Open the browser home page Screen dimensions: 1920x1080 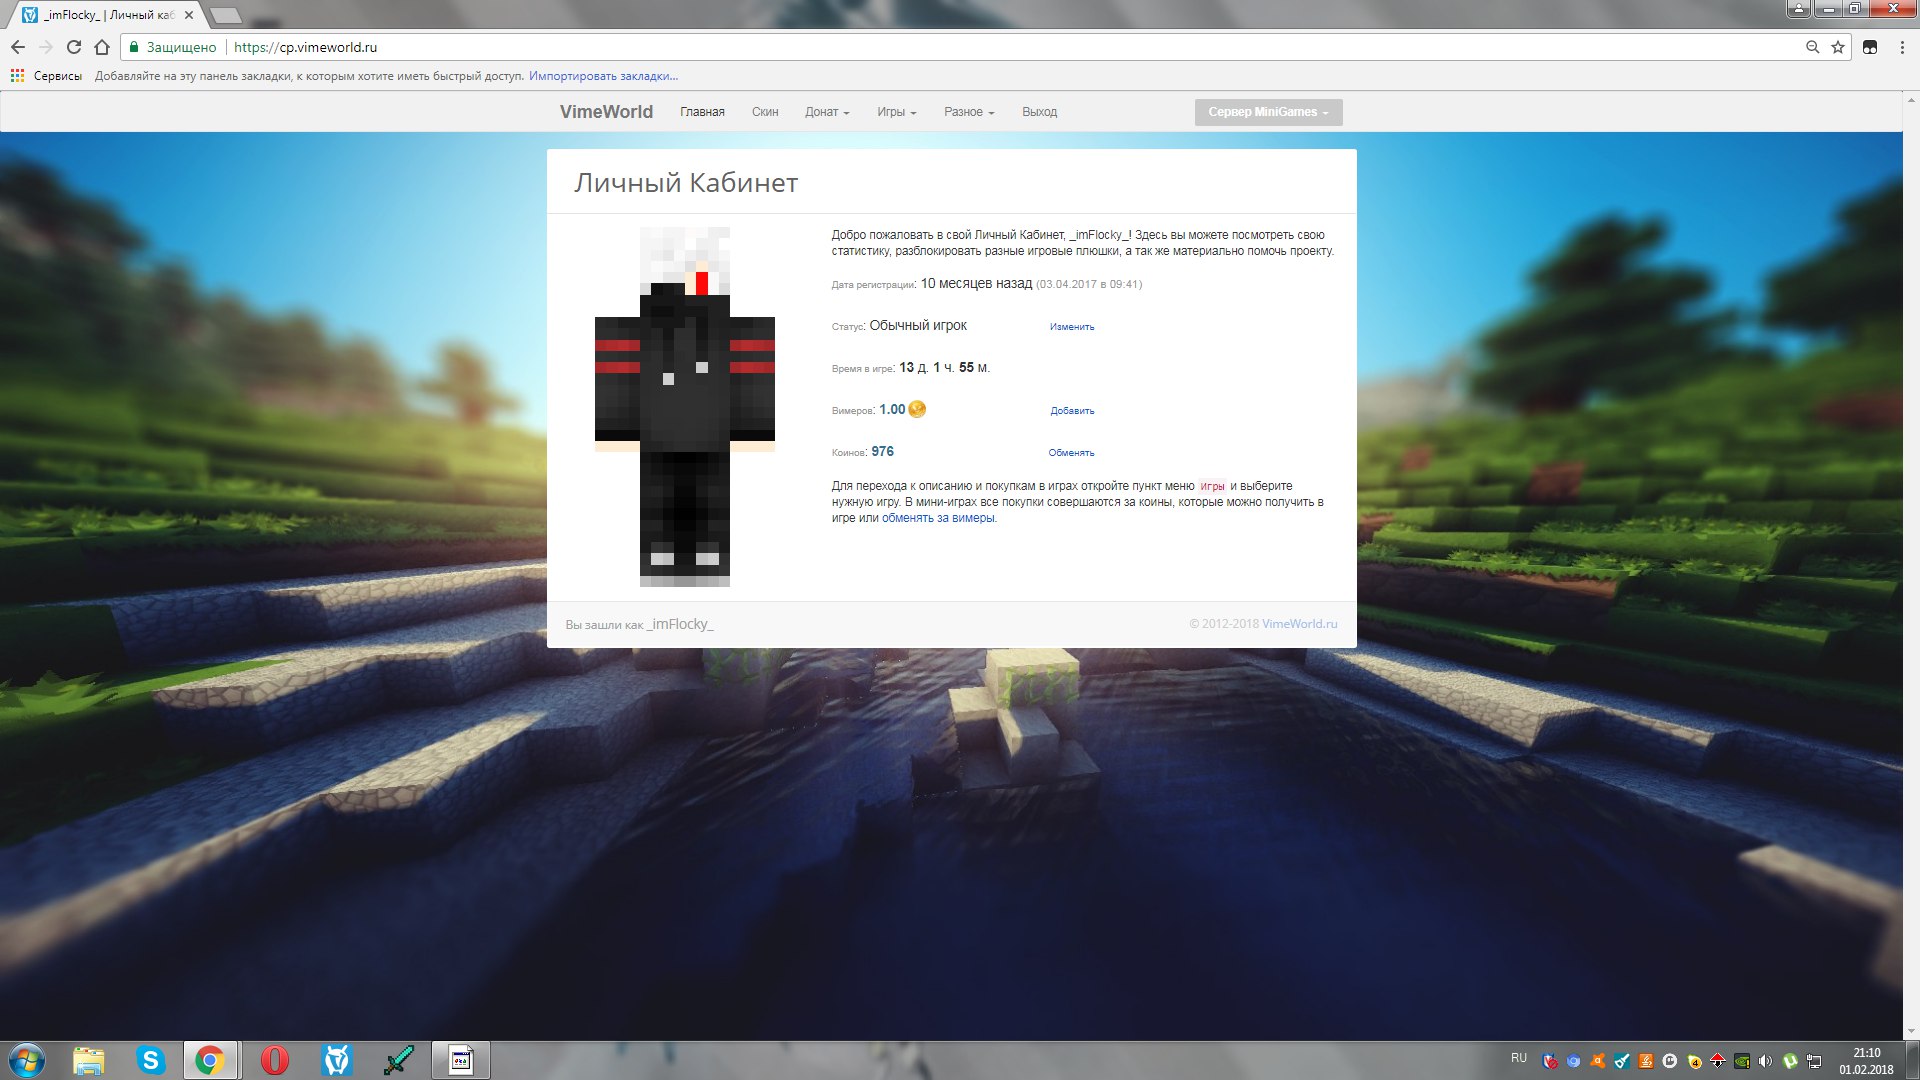[x=101, y=47]
